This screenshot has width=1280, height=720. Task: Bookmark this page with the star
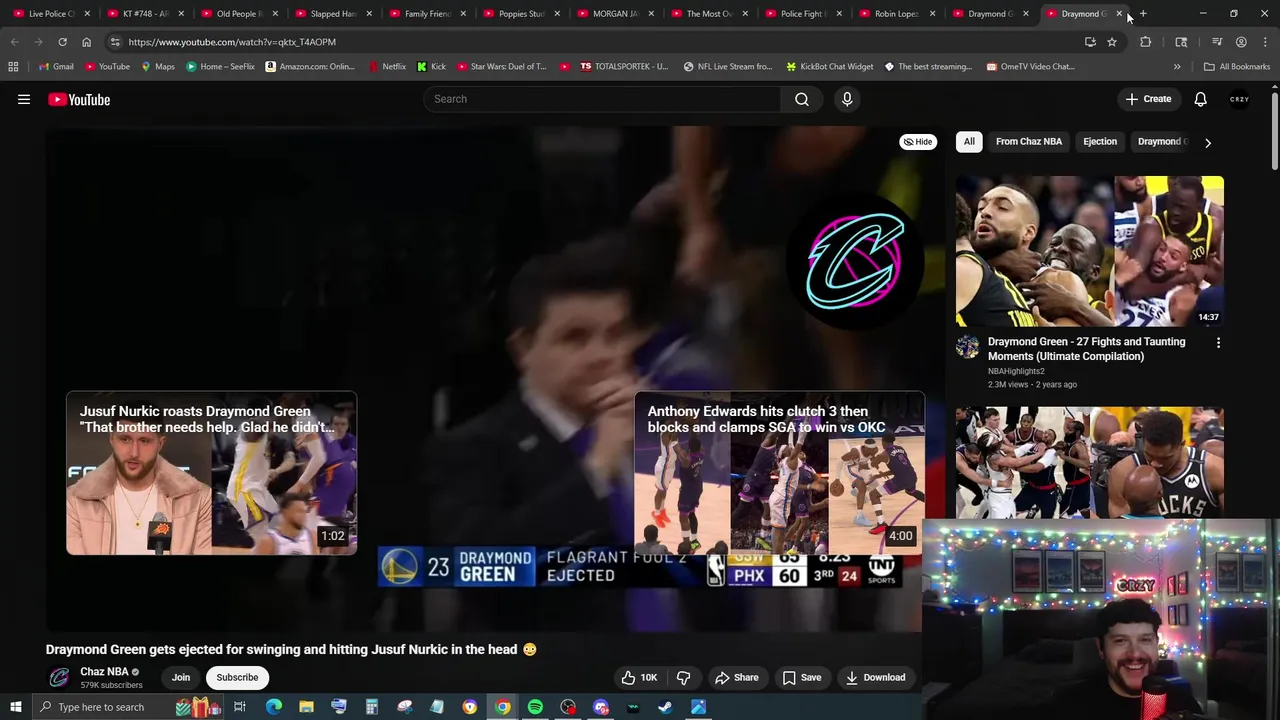click(1111, 42)
